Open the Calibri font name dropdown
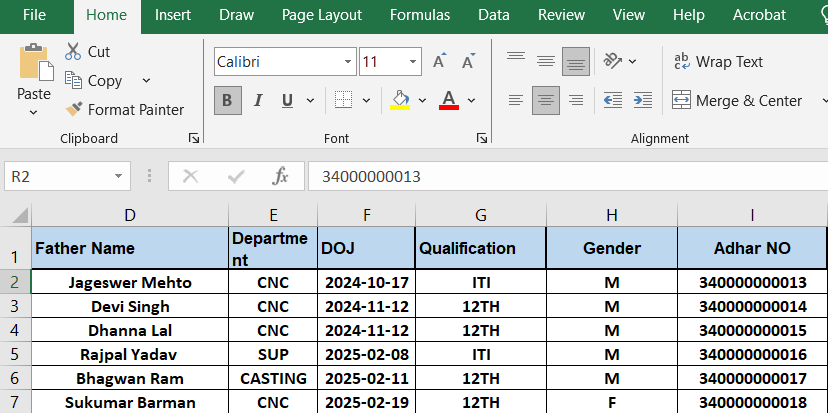The width and height of the screenshot is (828, 413). [x=347, y=62]
